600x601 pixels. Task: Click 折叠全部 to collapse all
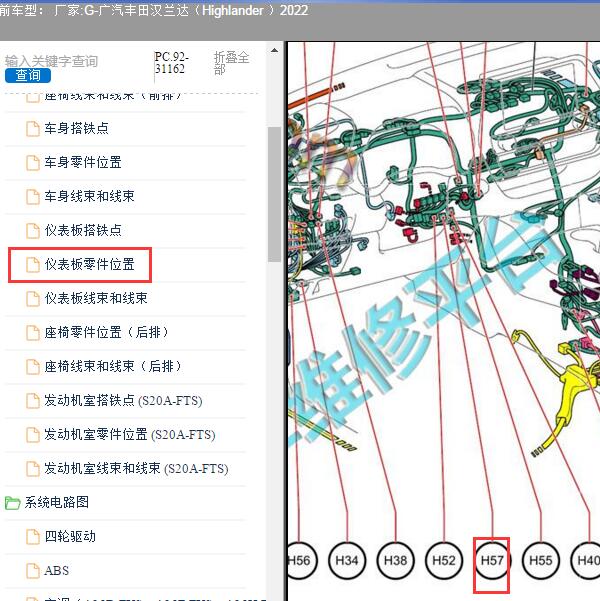click(231, 62)
